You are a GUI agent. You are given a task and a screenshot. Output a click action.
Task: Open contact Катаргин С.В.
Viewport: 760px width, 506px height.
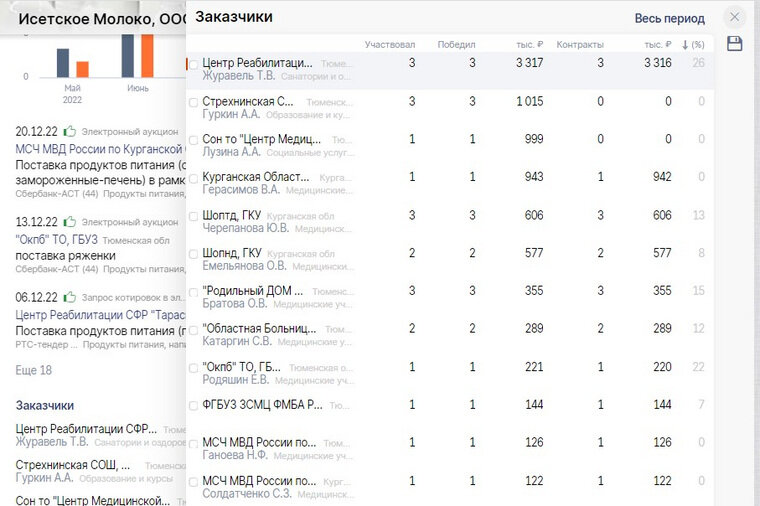tap(237, 341)
